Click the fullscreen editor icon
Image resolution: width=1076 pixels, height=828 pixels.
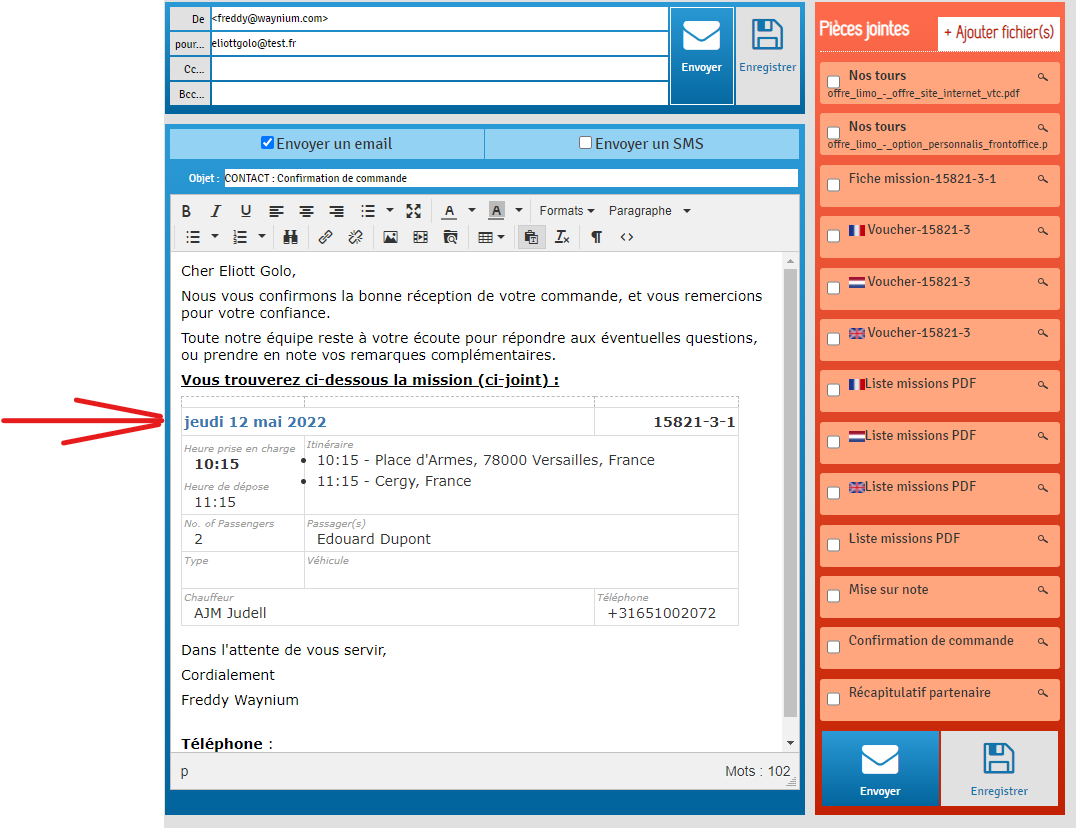[413, 211]
